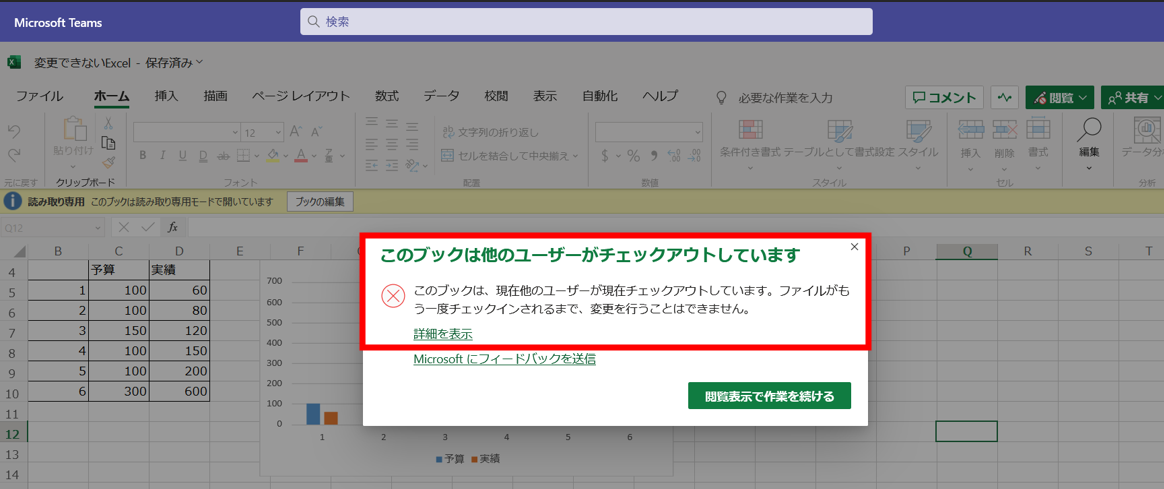Open the 詳細を表示 link

pos(443,335)
